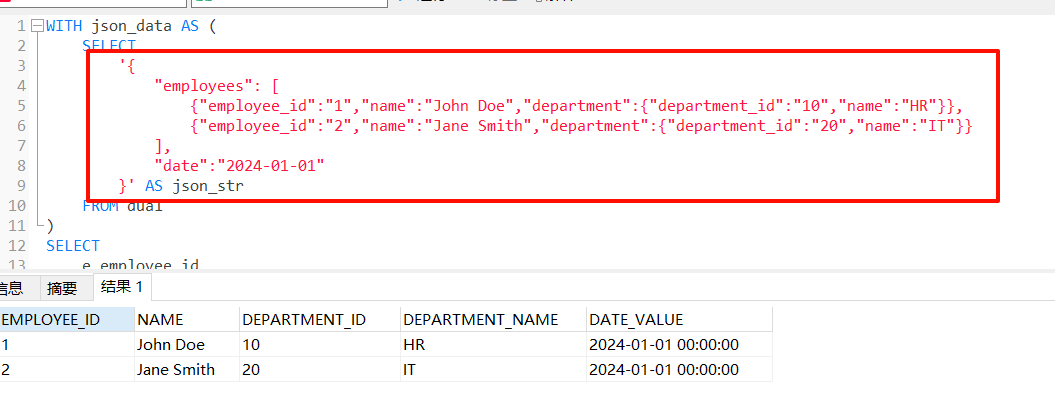This screenshot has height=402, width=1055.
Task: Select department ID cell containing 20
Action: [x=251, y=369]
